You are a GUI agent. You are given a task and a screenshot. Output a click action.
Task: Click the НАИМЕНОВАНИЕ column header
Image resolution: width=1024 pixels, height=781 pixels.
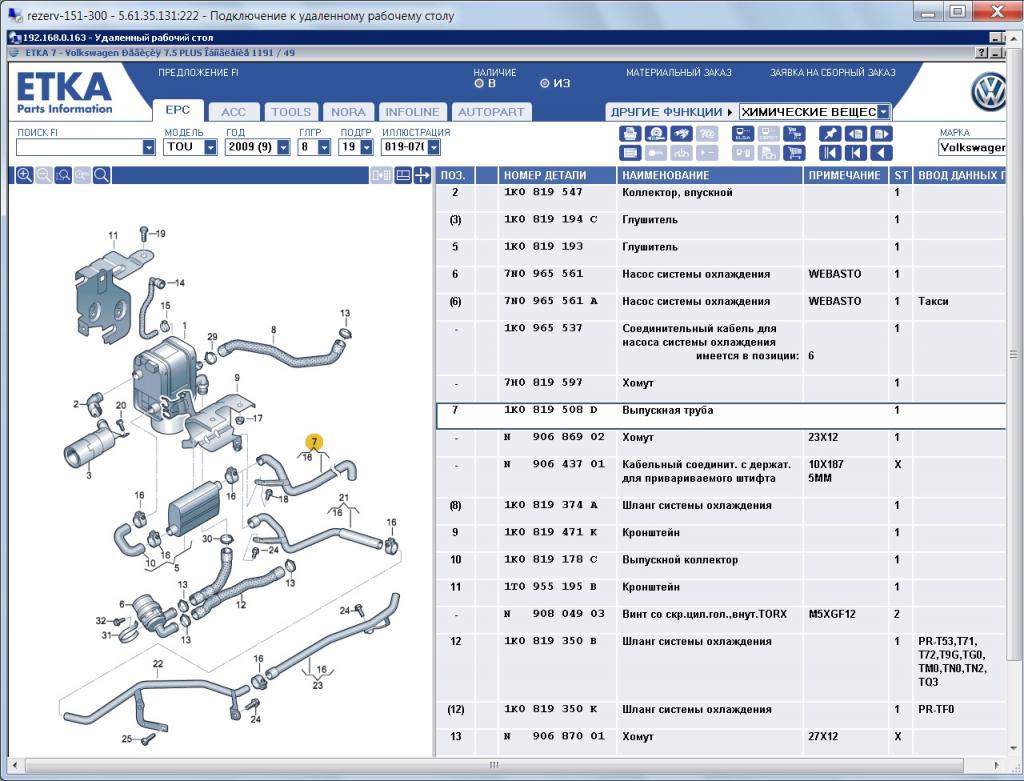coord(710,175)
